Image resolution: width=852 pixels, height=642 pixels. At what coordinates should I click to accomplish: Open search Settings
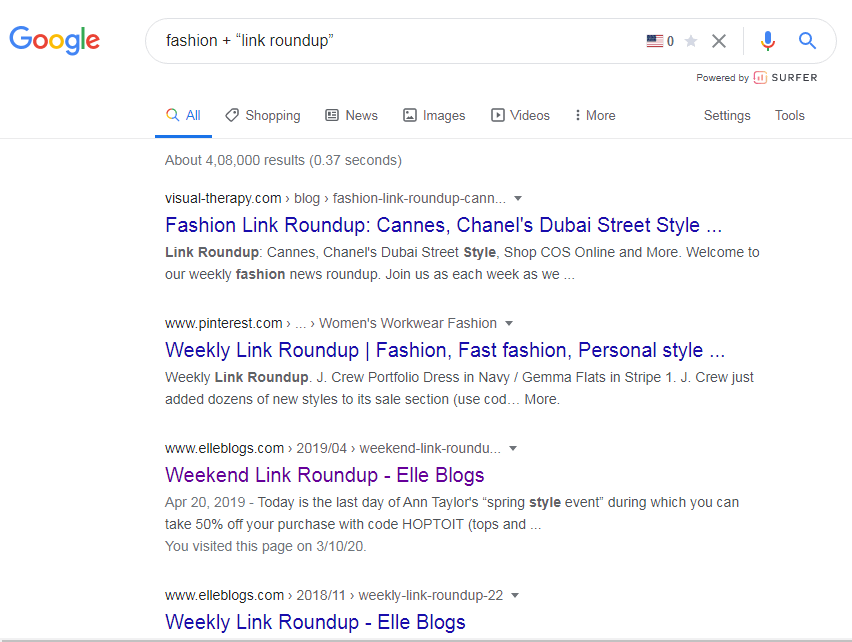click(727, 116)
